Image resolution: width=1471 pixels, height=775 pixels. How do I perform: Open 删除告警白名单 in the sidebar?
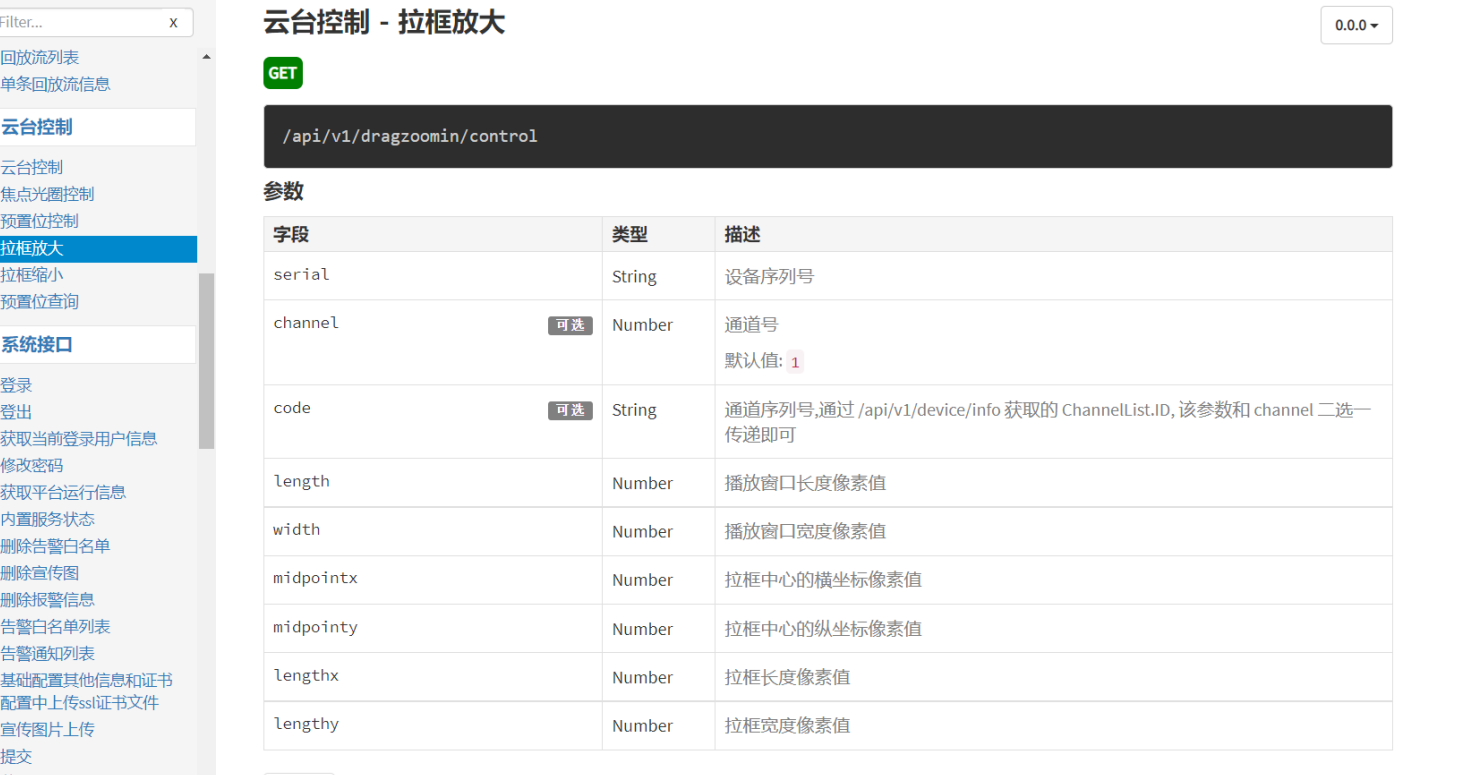click(x=55, y=547)
